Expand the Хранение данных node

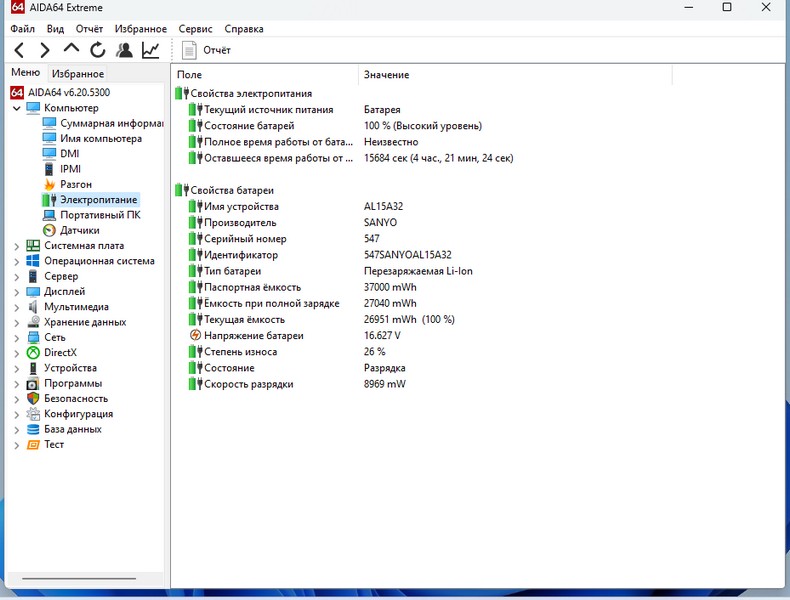(17, 322)
